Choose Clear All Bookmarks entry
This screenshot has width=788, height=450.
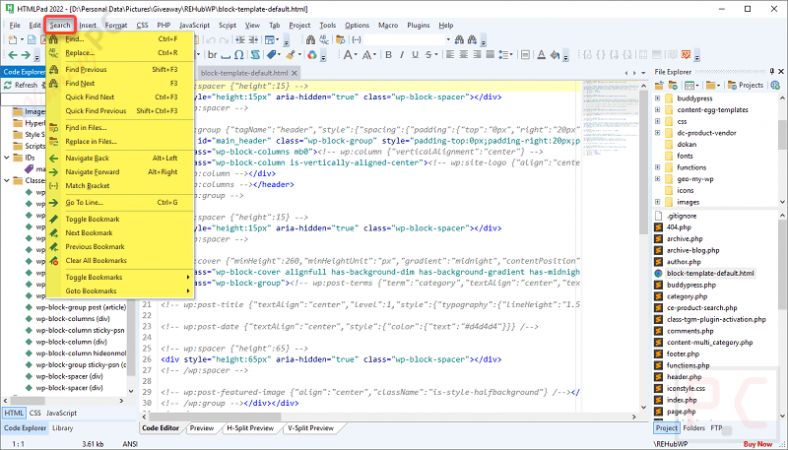click(120, 260)
